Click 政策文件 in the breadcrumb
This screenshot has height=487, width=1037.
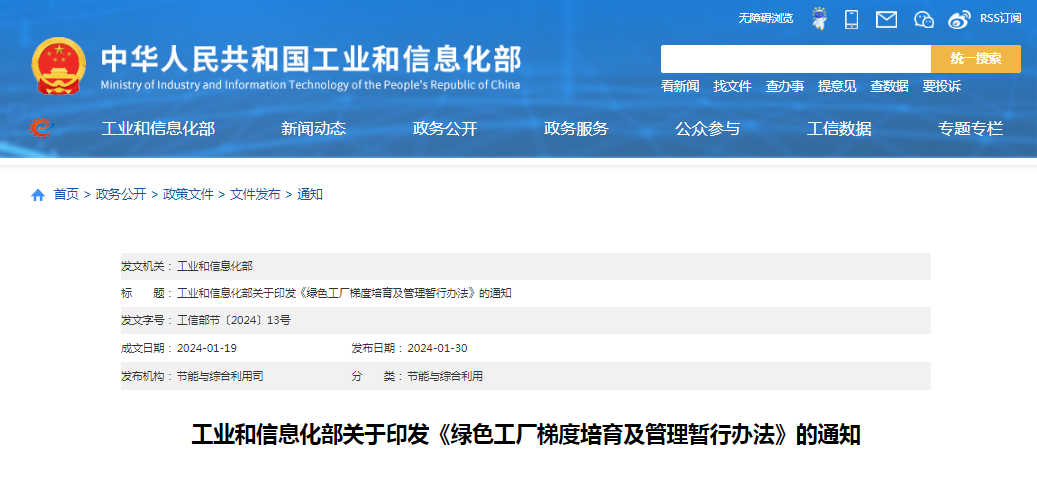(188, 195)
